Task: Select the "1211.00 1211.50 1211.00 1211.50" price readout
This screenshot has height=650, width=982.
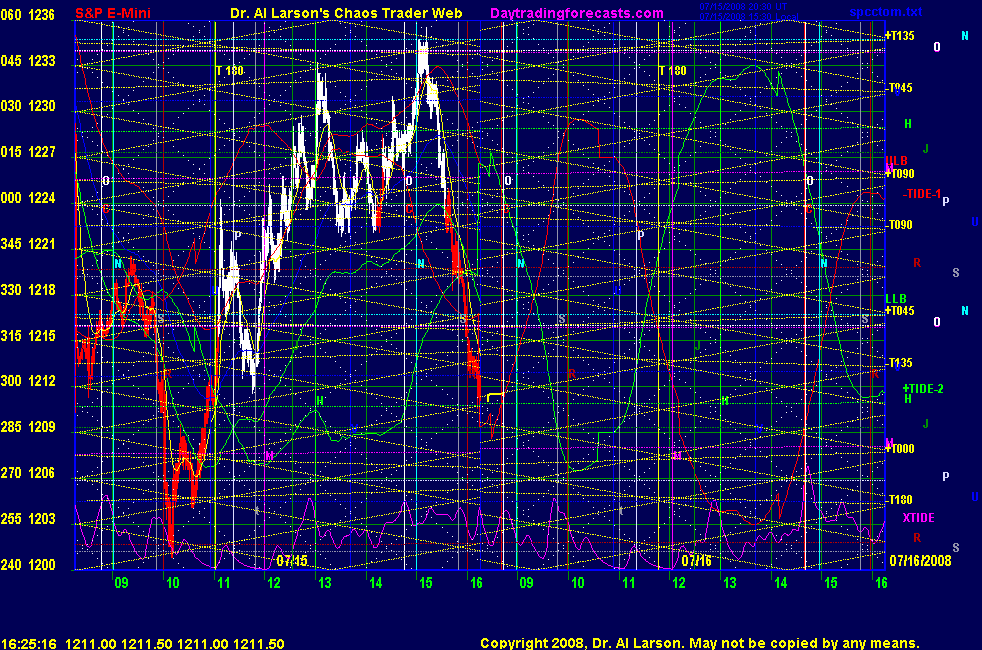Action: (175, 644)
